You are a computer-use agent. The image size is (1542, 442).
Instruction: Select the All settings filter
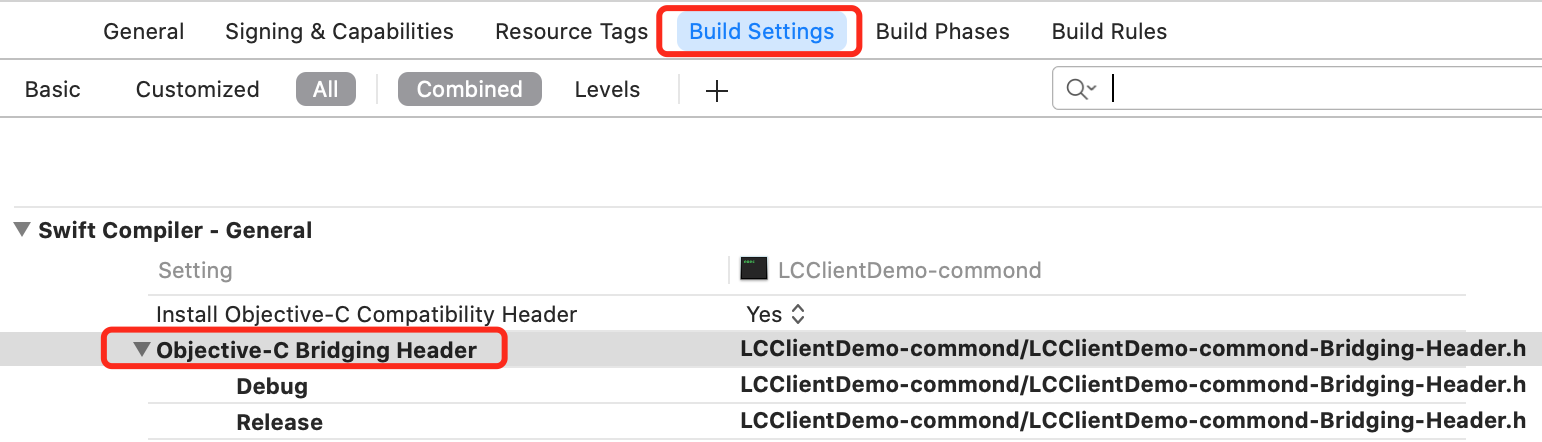pos(326,89)
